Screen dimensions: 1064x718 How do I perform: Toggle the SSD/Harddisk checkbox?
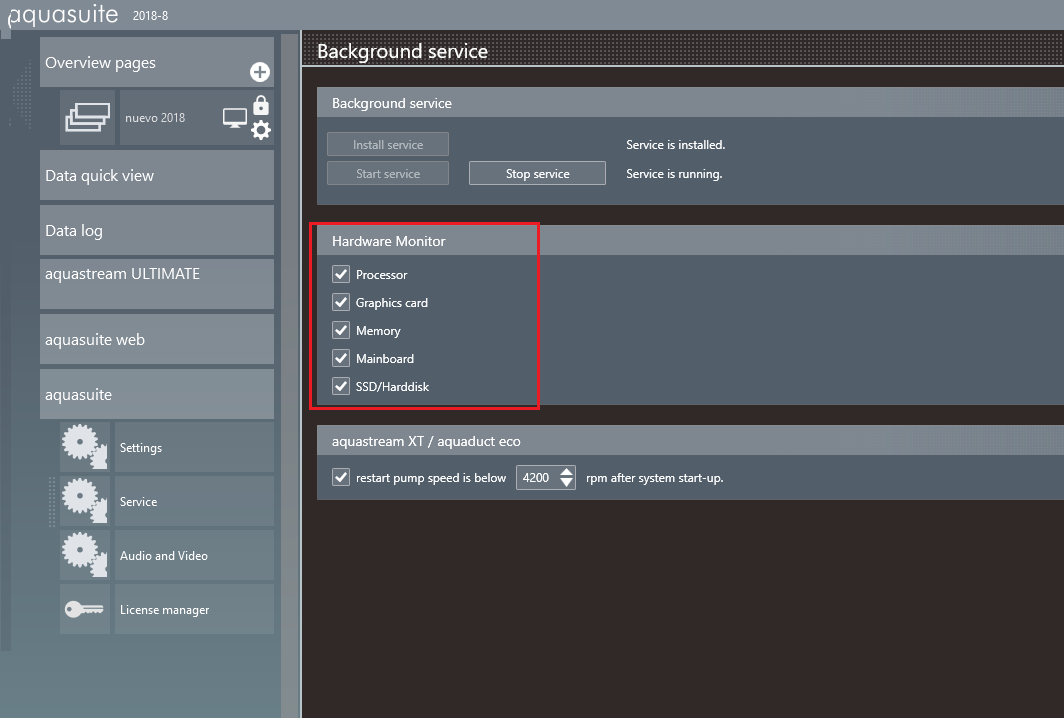pyautogui.click(x=341, y=386)
